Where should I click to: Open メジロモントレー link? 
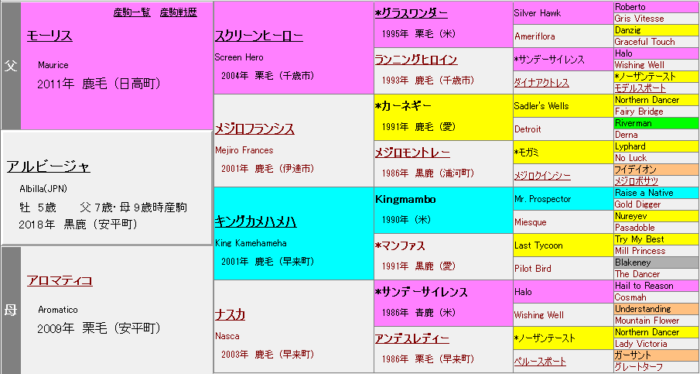[412, 153]
